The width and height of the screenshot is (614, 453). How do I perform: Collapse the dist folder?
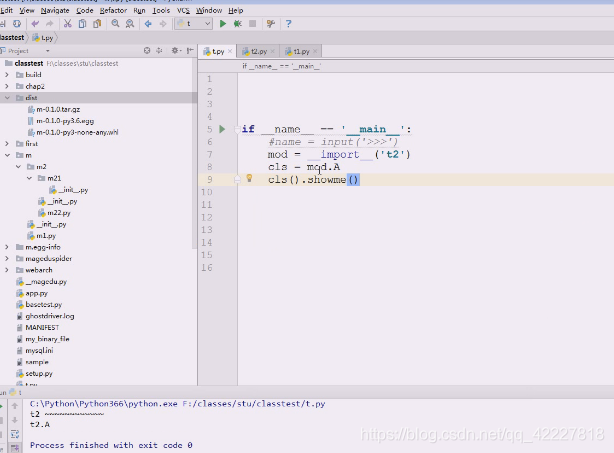[x=7, y=97]
